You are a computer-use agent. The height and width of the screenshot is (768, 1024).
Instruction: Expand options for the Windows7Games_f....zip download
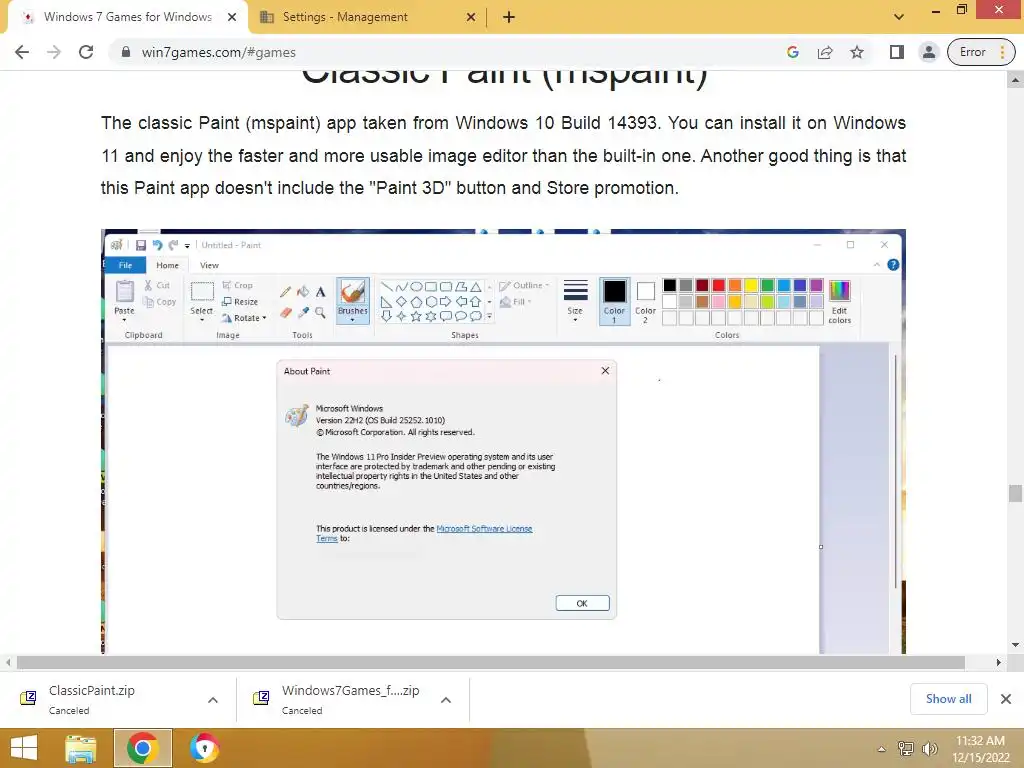tap(446, 700)
